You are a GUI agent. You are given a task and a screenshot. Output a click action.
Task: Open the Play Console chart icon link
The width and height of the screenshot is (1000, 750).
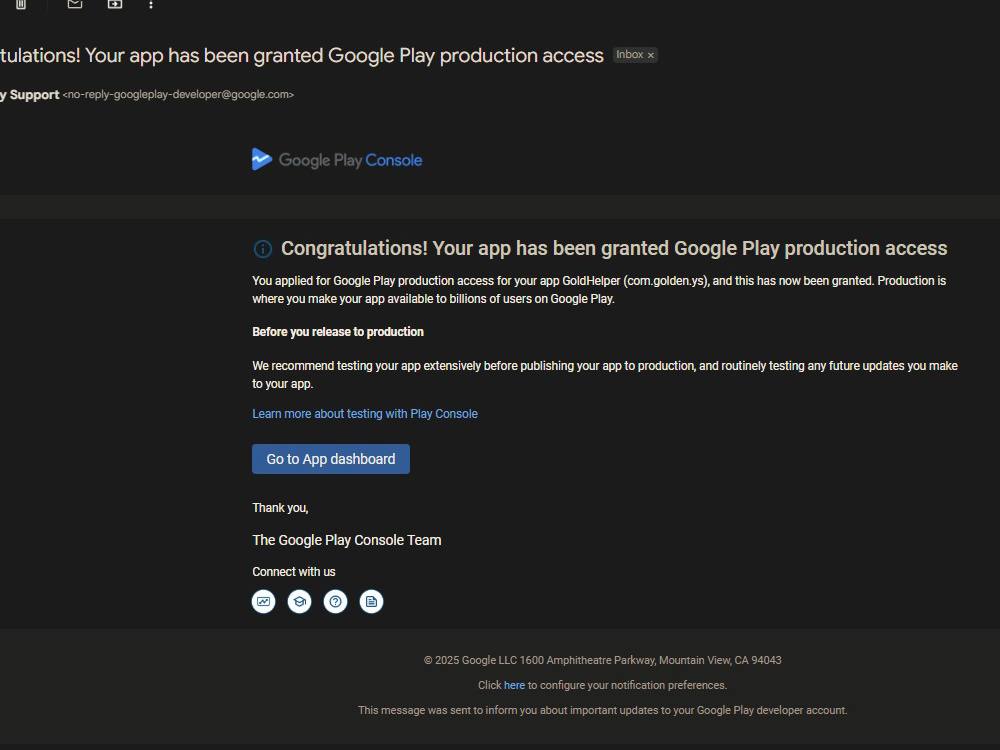click(x=263, y=601)
